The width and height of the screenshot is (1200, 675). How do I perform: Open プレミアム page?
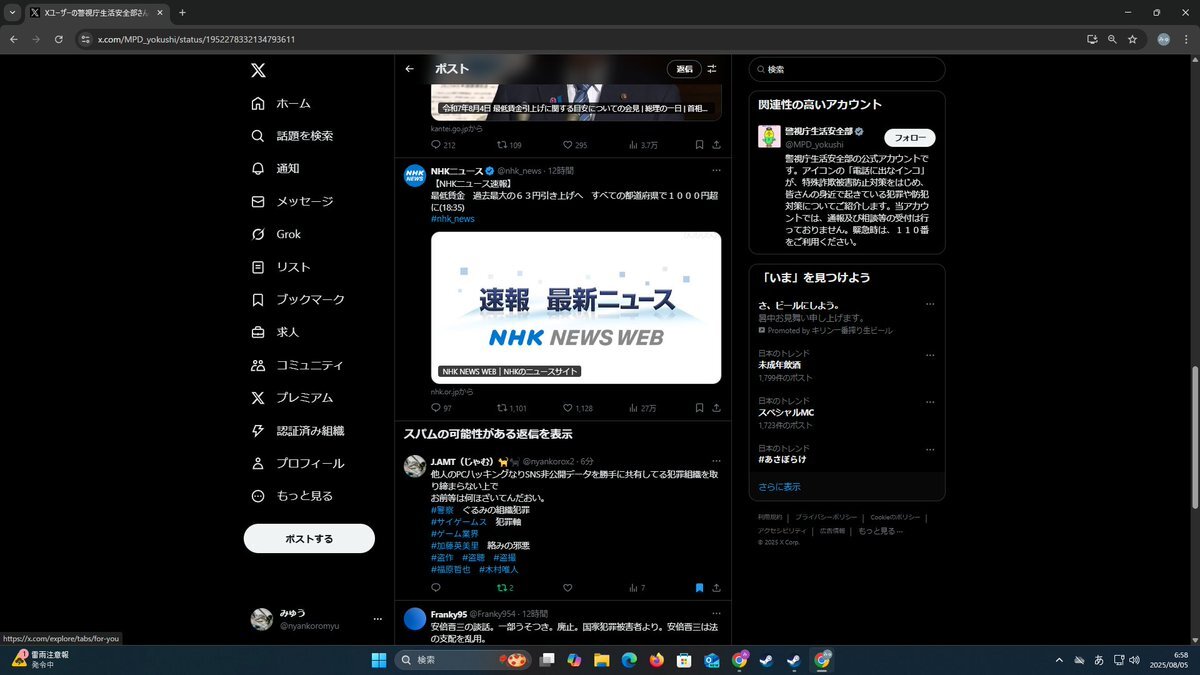coord(292,398)
